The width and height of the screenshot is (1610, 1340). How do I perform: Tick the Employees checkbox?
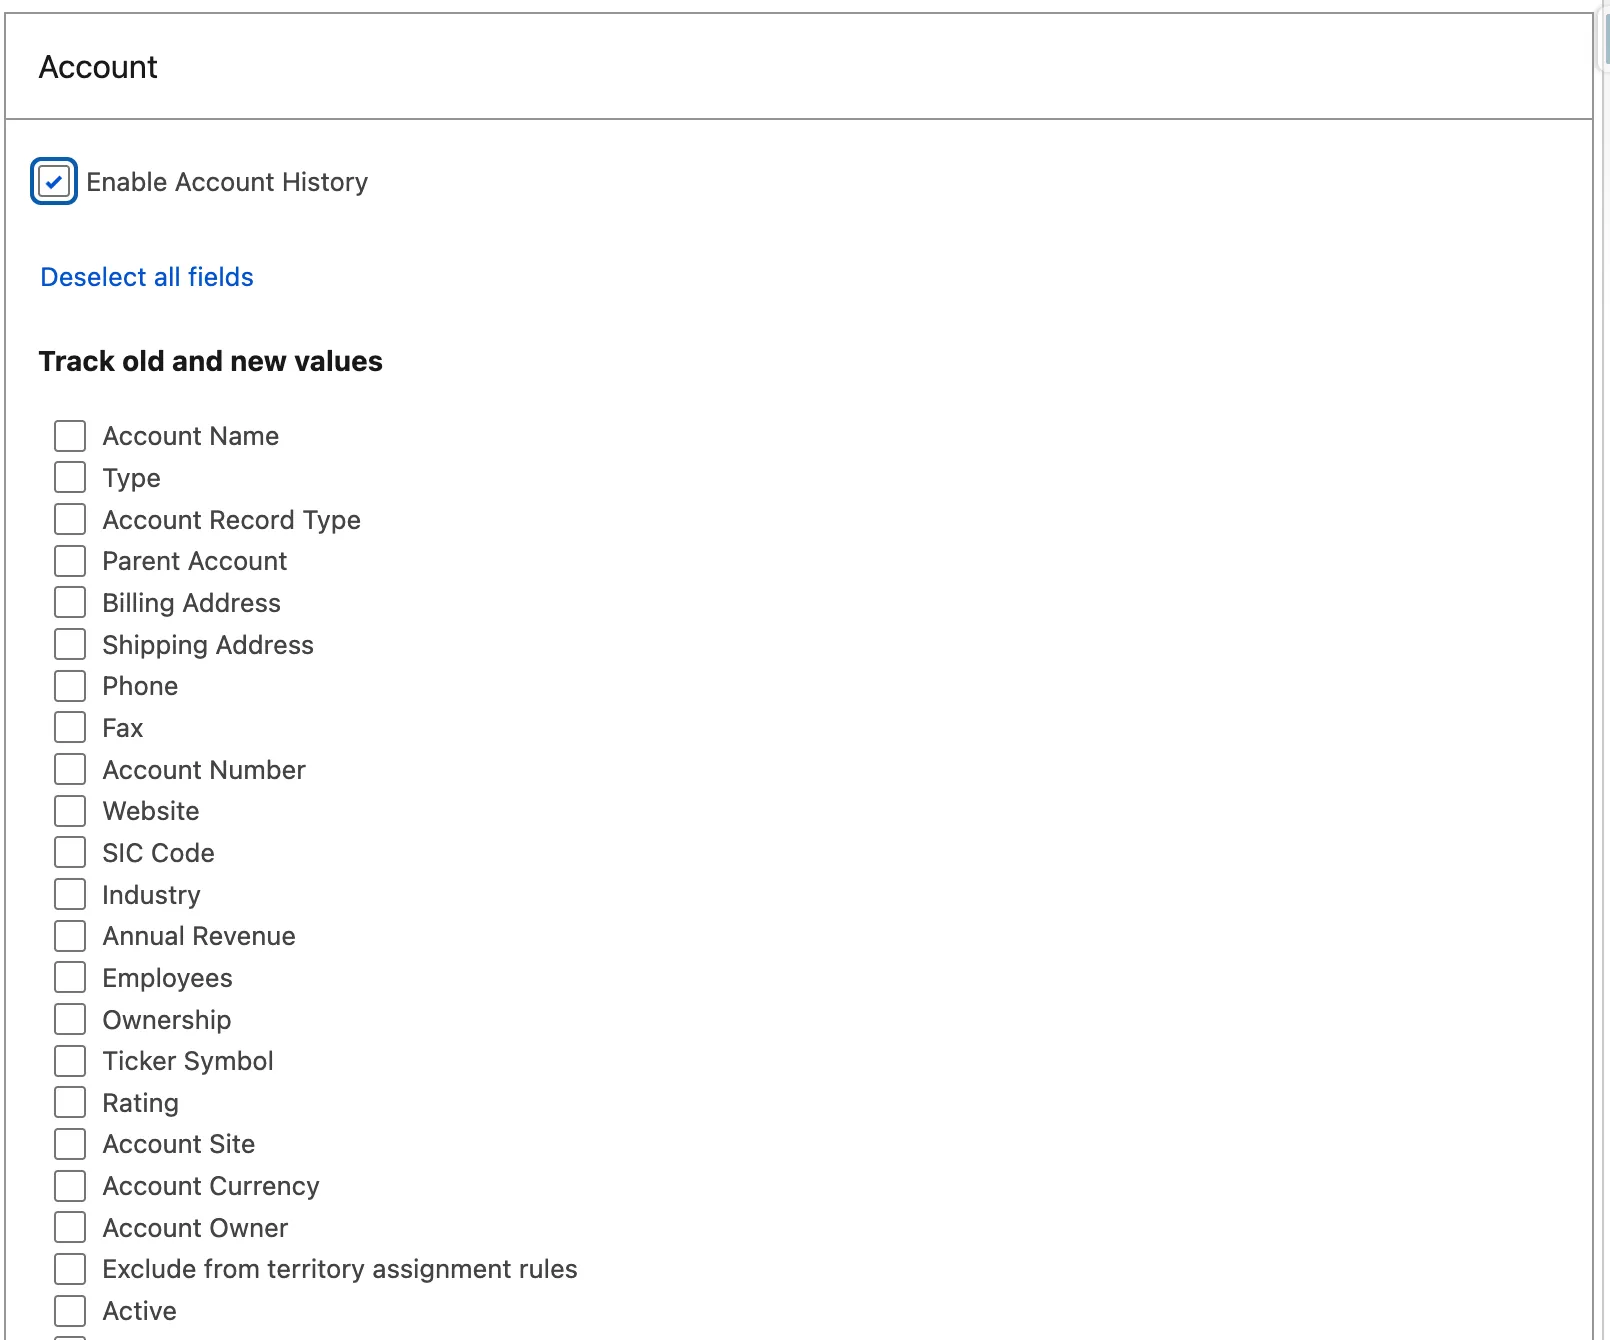pyautogui.click(x=70, y=978)
